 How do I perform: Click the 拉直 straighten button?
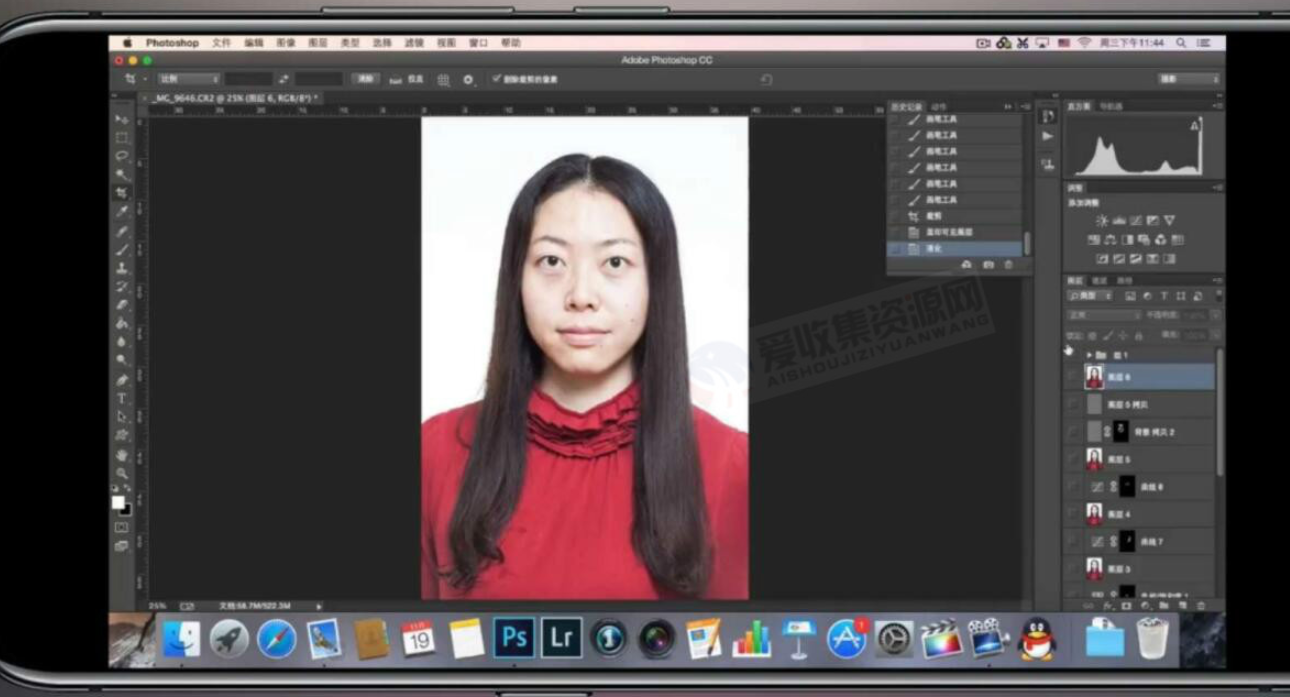(407, 79)
